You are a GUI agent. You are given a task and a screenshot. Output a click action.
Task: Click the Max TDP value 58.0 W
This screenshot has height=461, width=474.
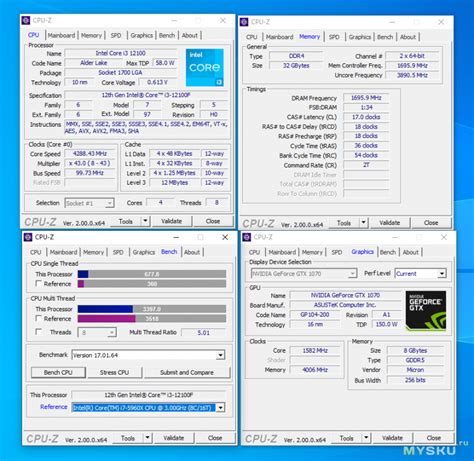165,63
